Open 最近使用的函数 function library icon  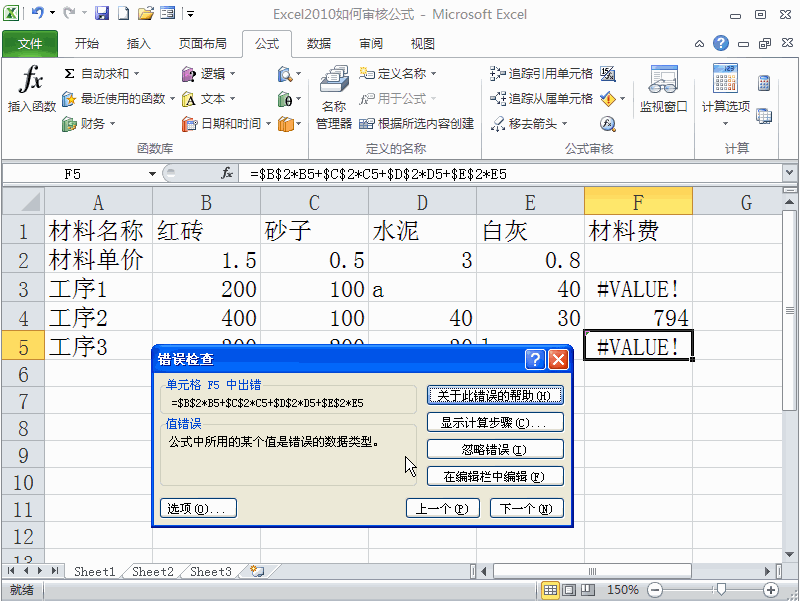pyautogui.click(x=68, y=99)
